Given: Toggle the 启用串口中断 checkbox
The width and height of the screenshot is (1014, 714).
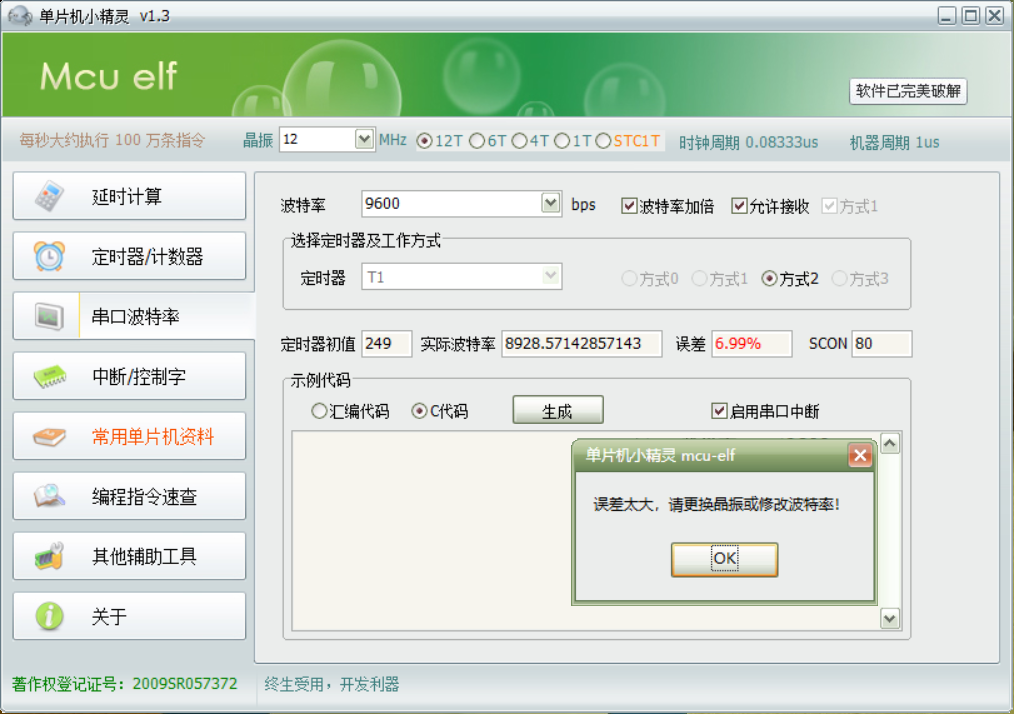Looking at the screenshot, I should click(719, 411).
